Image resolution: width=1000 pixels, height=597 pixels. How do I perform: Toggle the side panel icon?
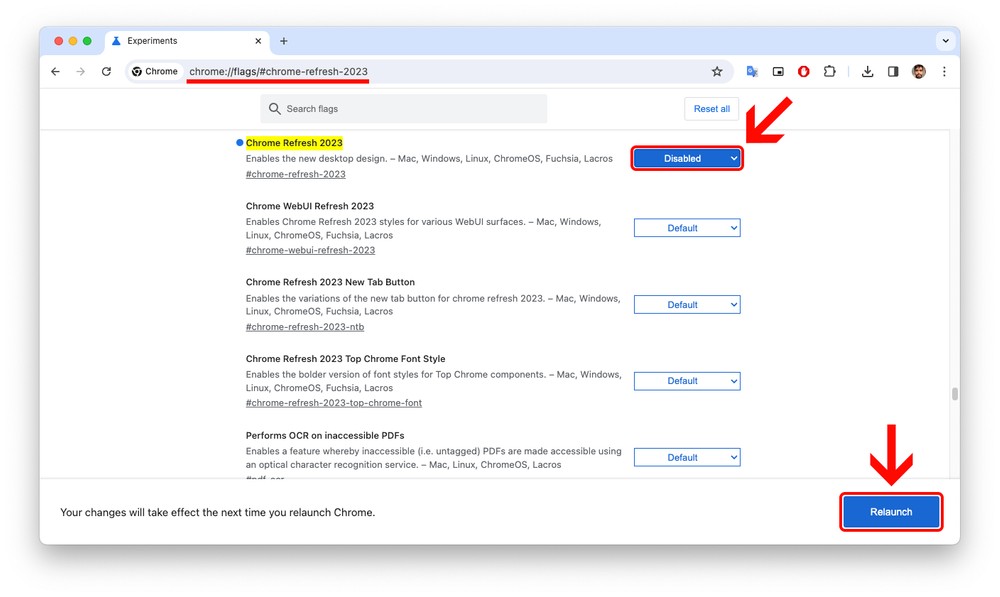pyautogui.click(x=893, y=71)
